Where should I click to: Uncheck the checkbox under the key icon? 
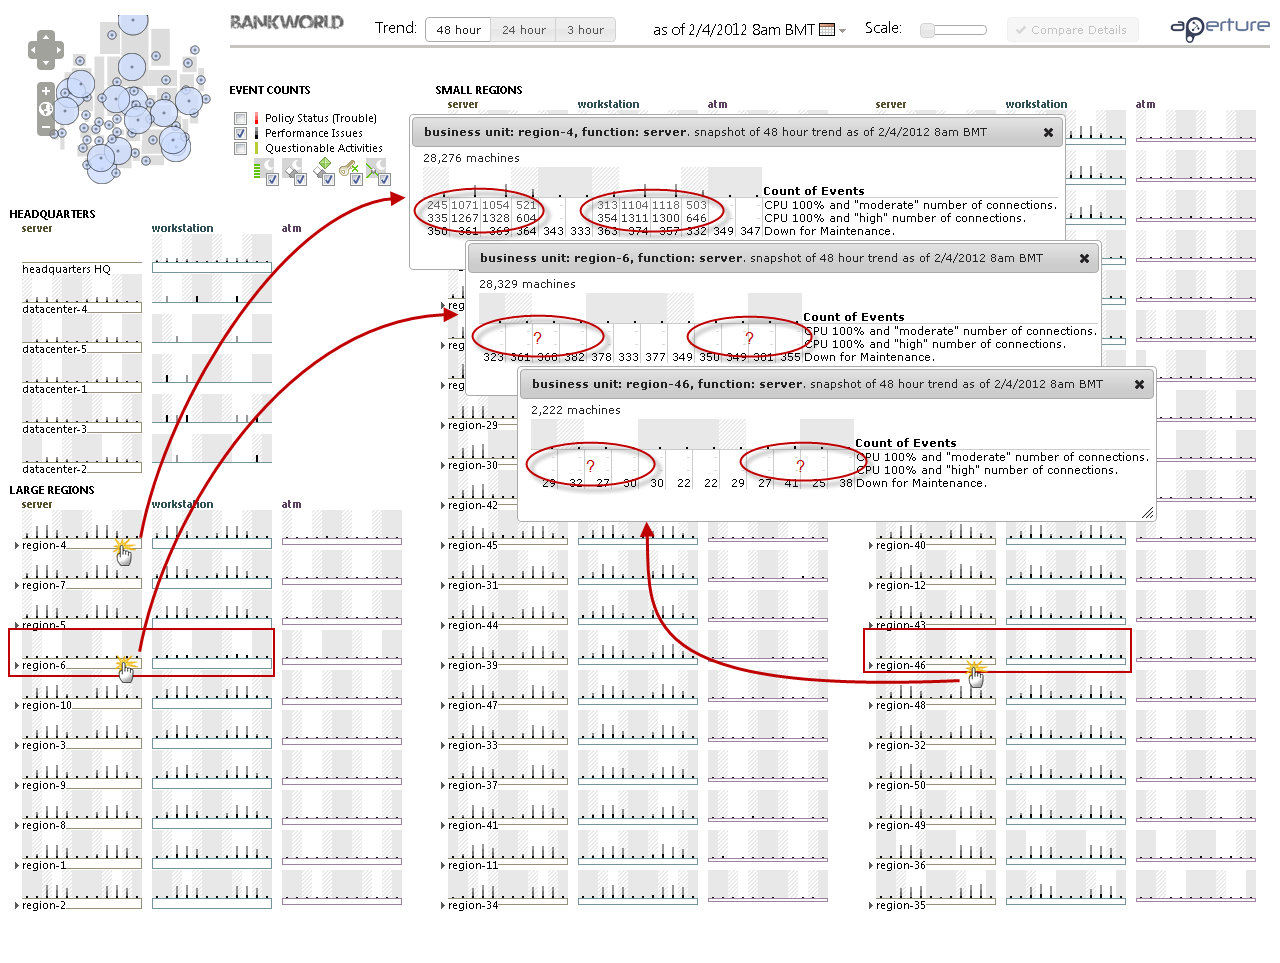(356, 179)
